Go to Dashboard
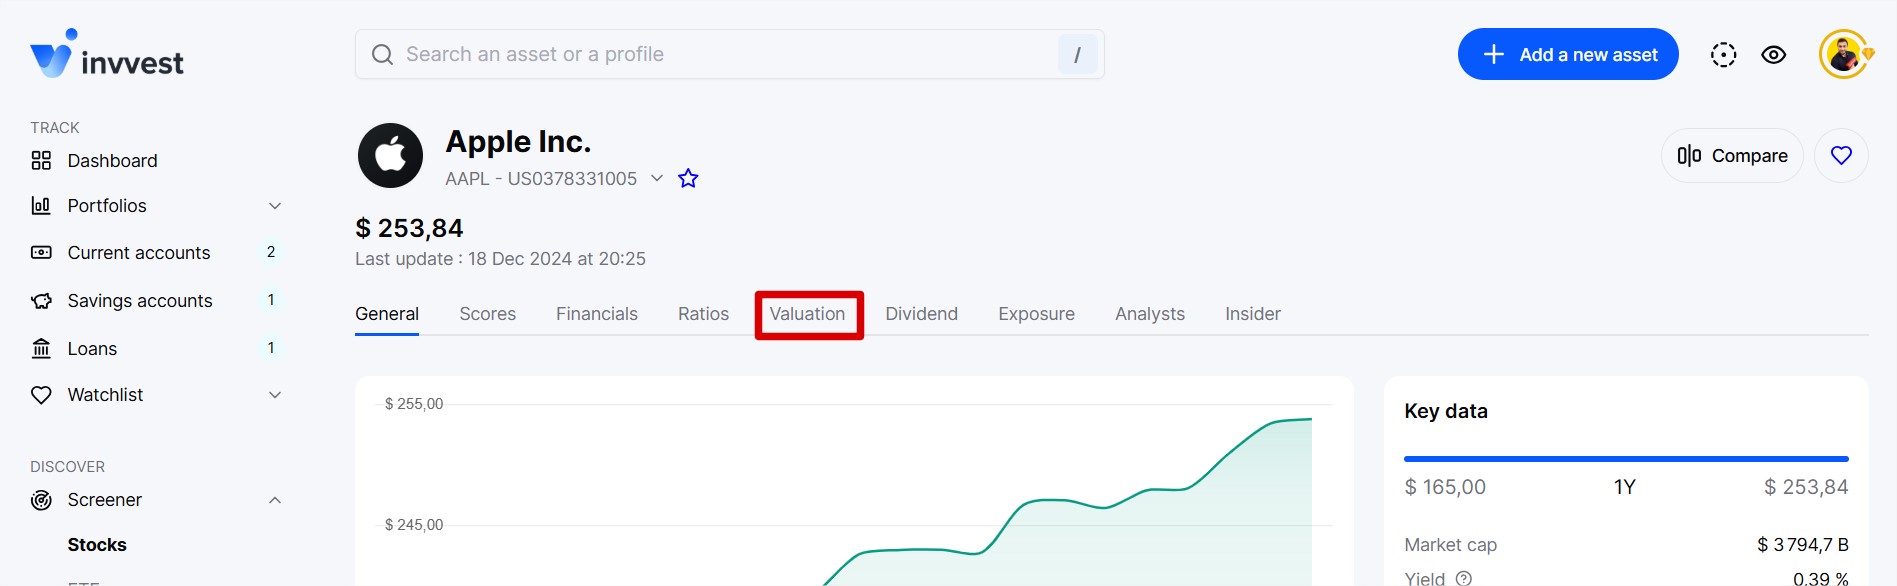 click(x=113, y=161)
